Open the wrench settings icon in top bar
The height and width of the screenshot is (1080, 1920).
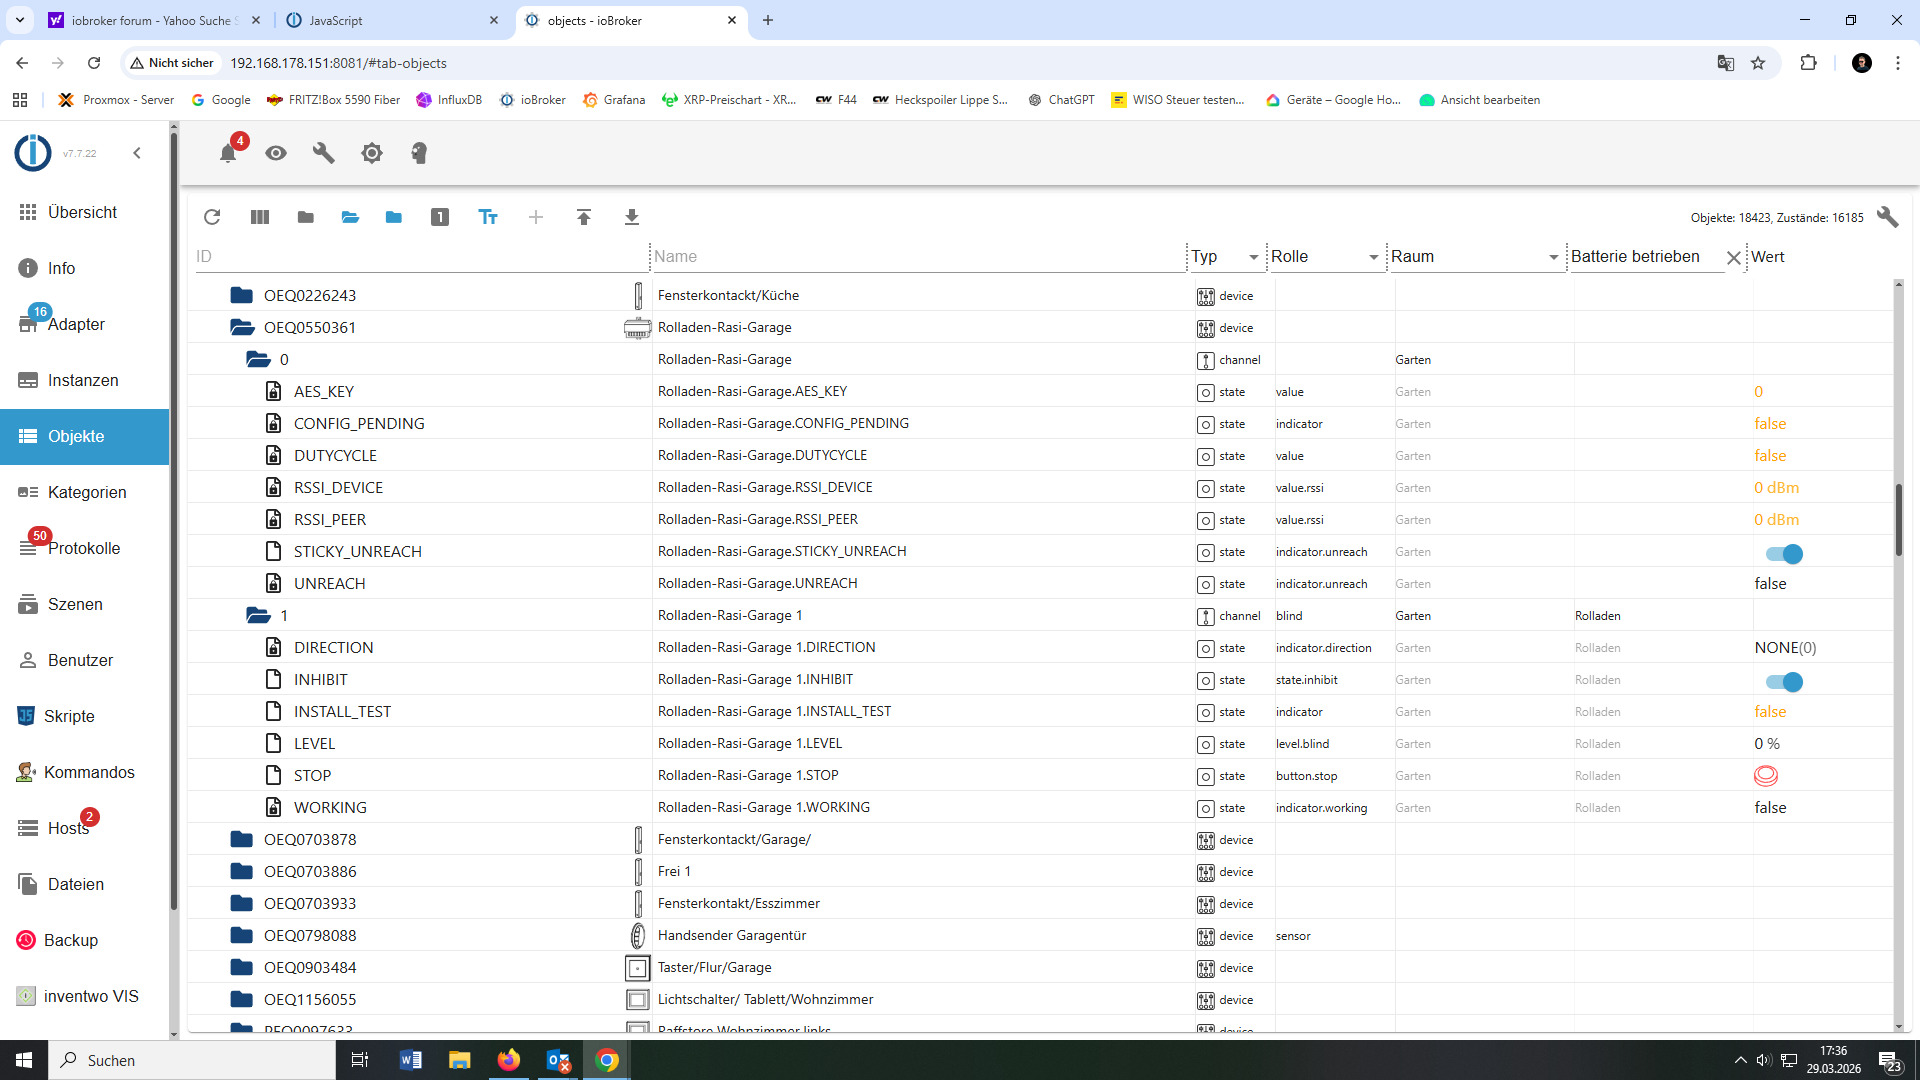(x=323, y=153)
